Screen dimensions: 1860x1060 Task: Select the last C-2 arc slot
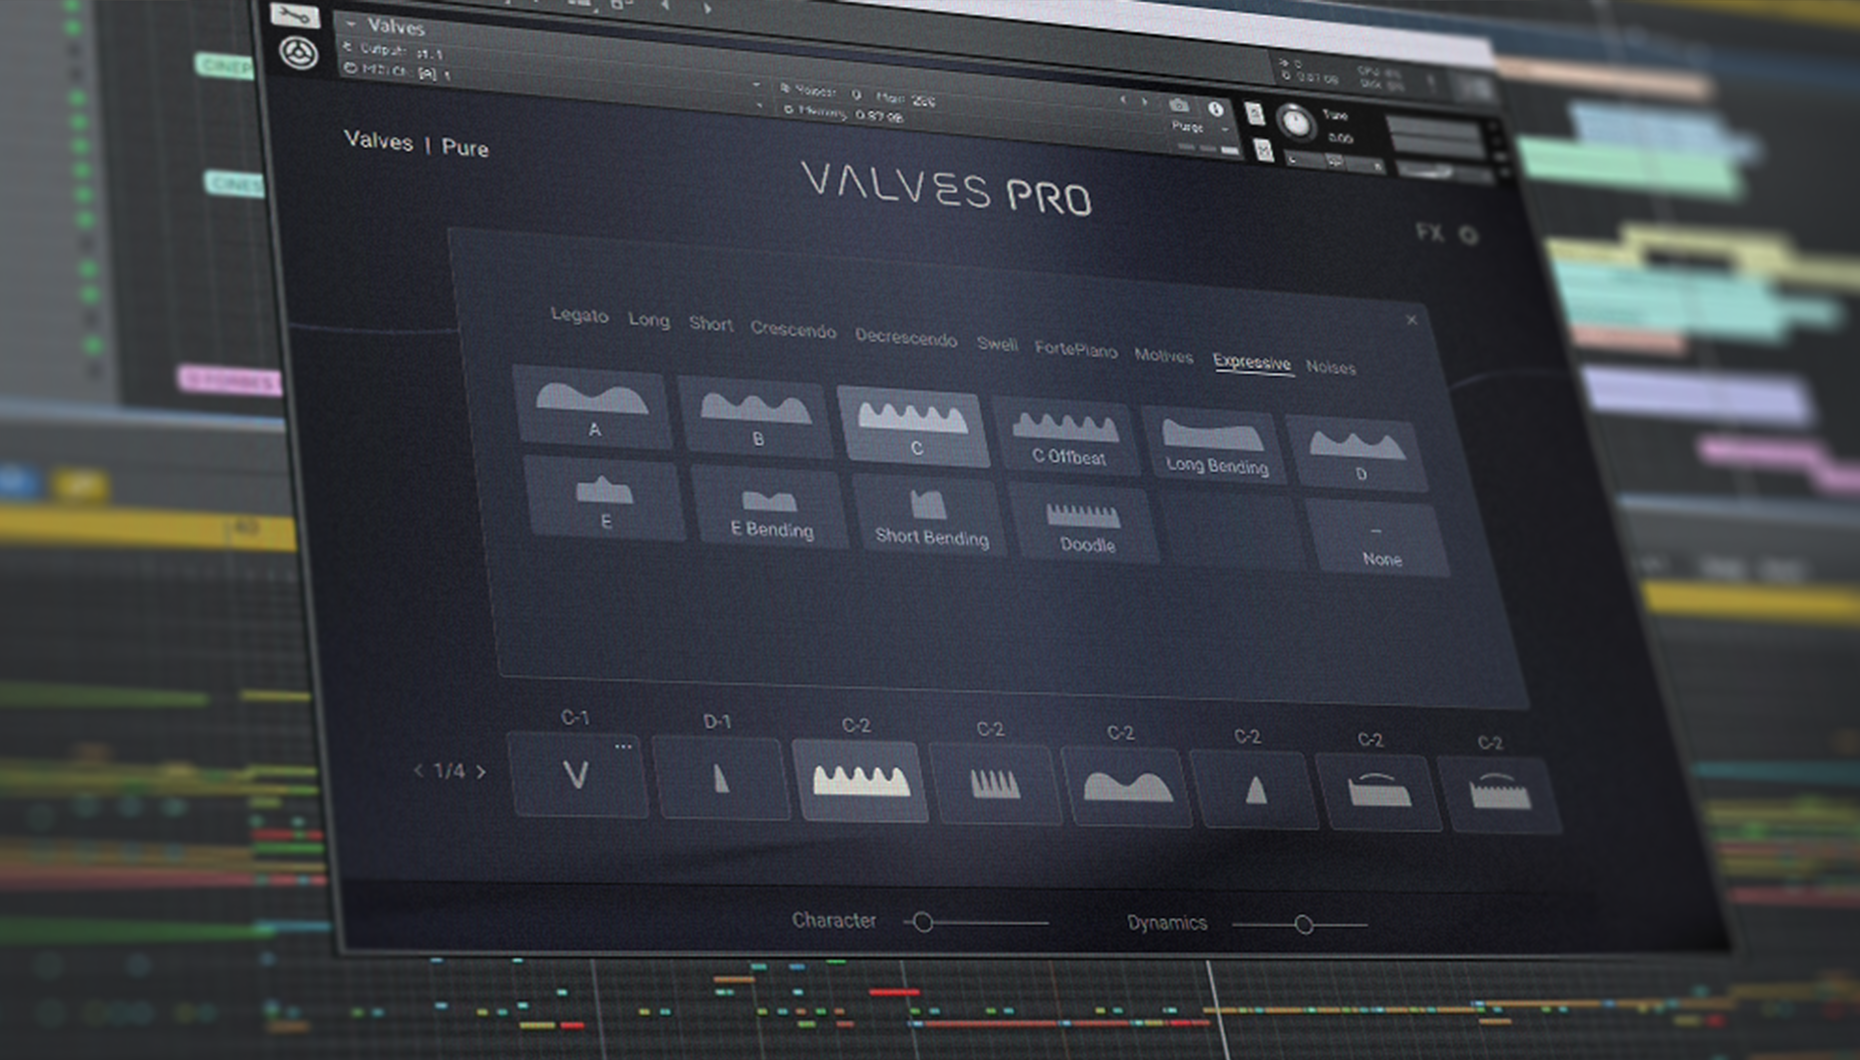[x=1499, y=797]
